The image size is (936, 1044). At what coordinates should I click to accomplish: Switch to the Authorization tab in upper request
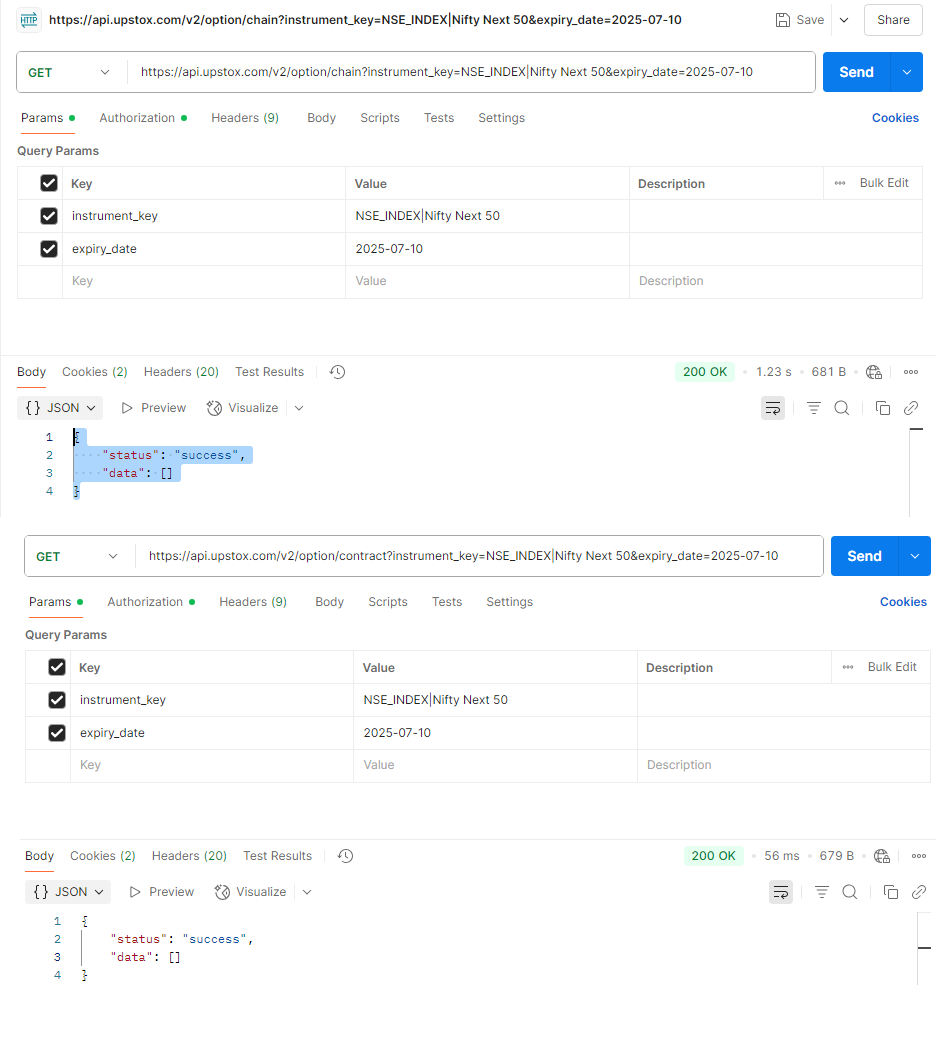click(x=138, y=118)
